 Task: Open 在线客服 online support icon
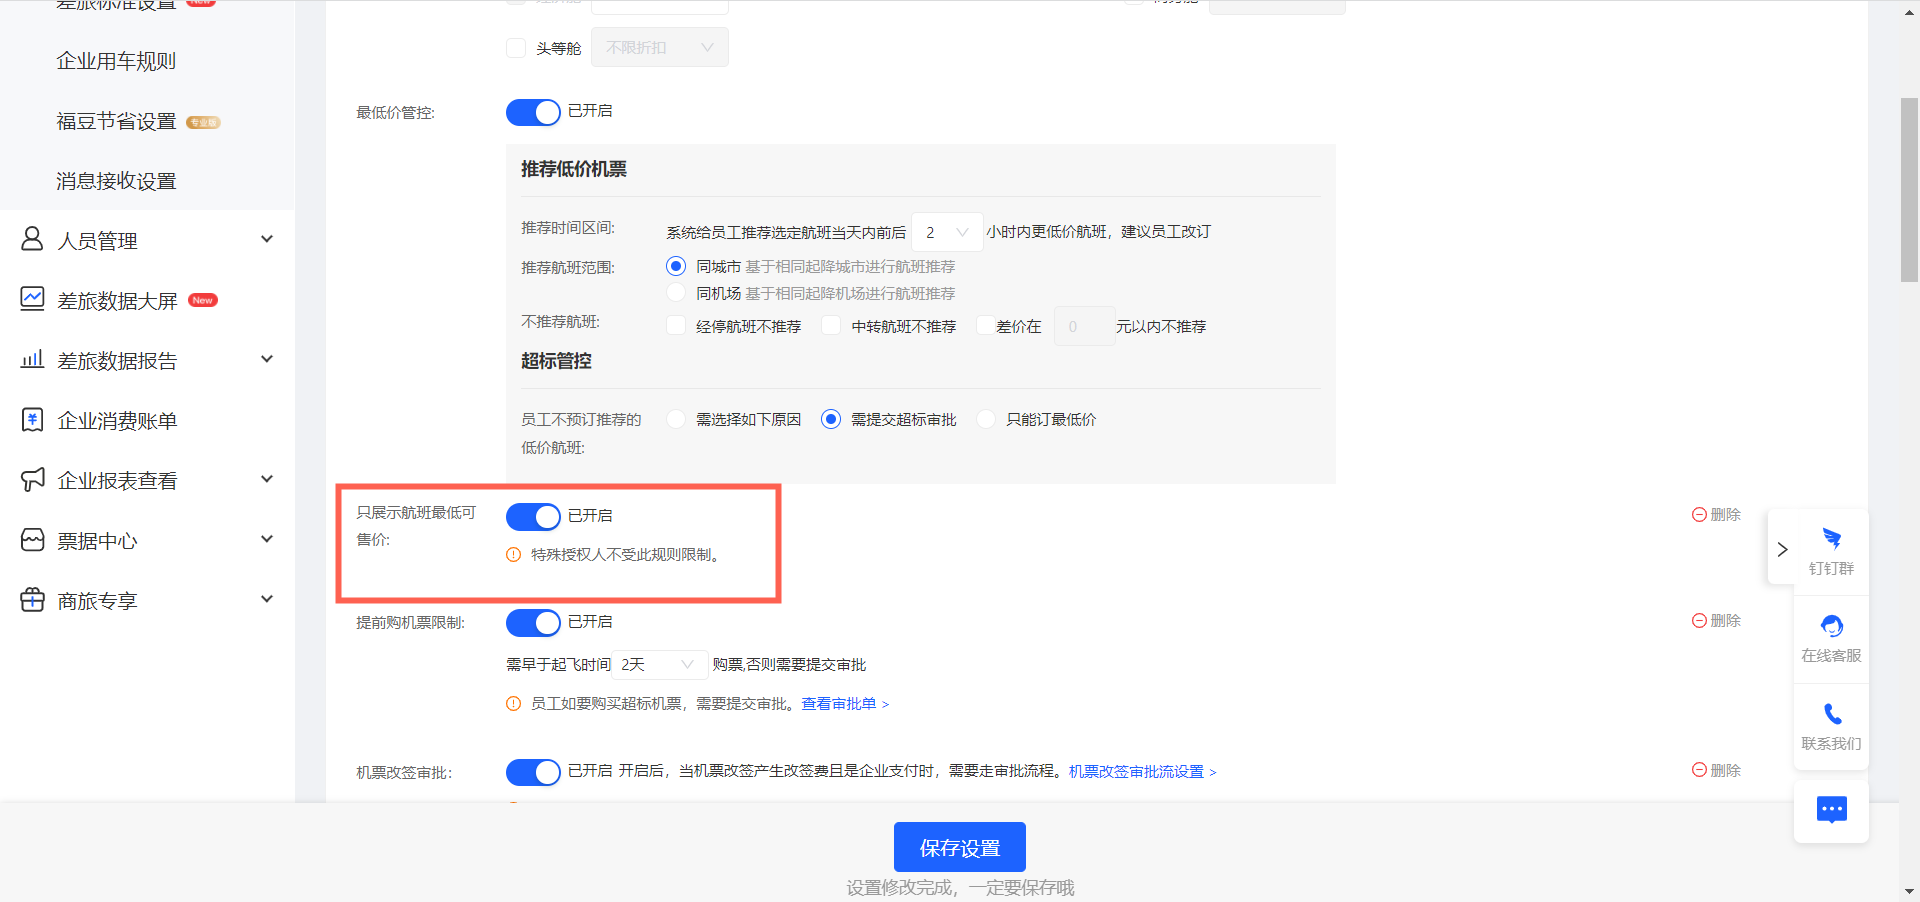pyautogui.click(x=1832, y=627)
